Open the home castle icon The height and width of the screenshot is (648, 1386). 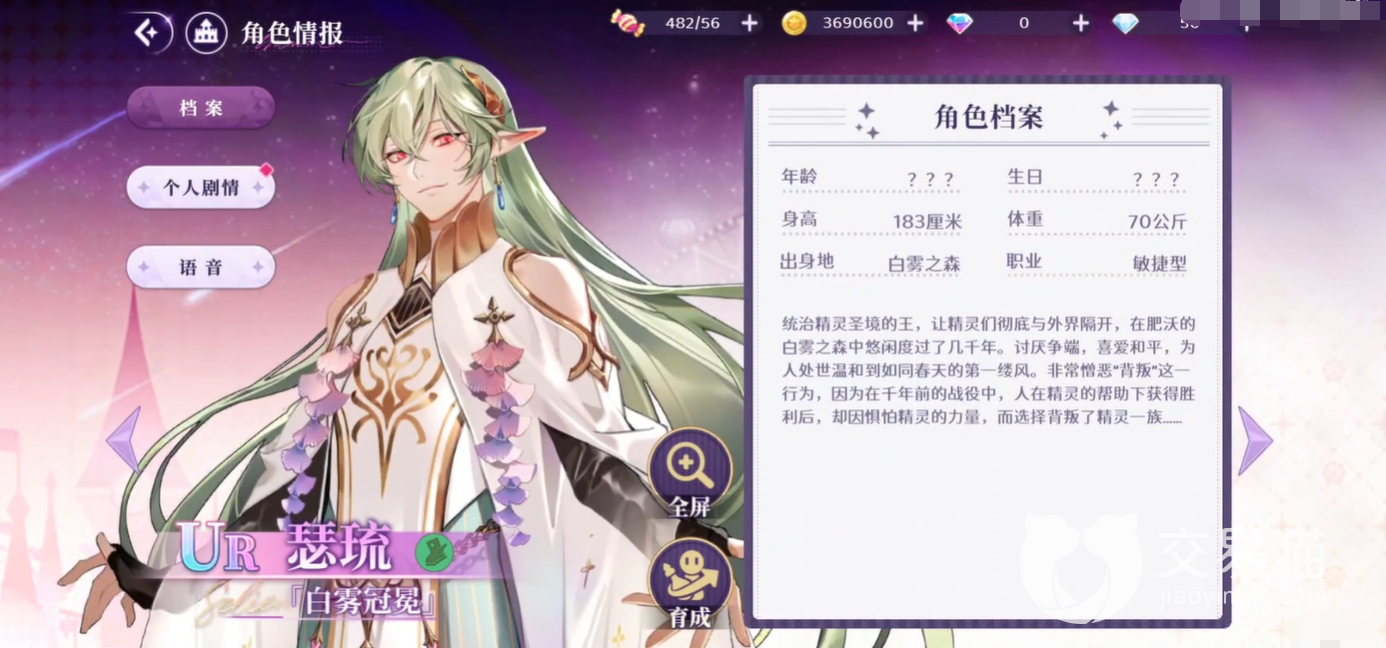[206, 33]
